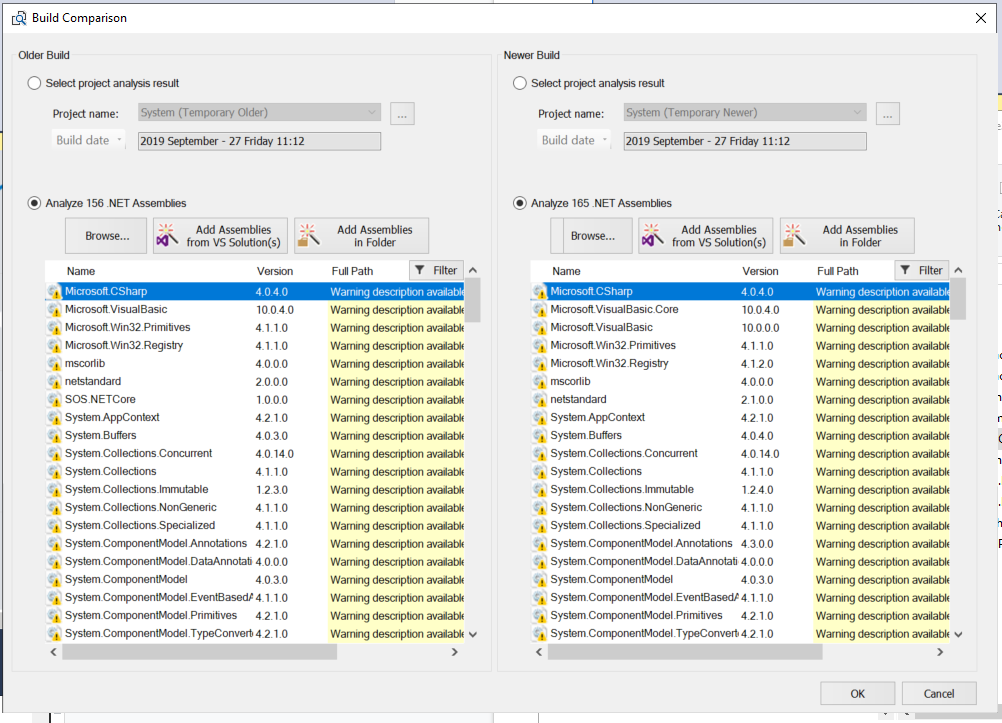Select Microsoft.VisualBasic in older list
The height and width of the screenshot is (723, 1002).
(x=256, y=309)
